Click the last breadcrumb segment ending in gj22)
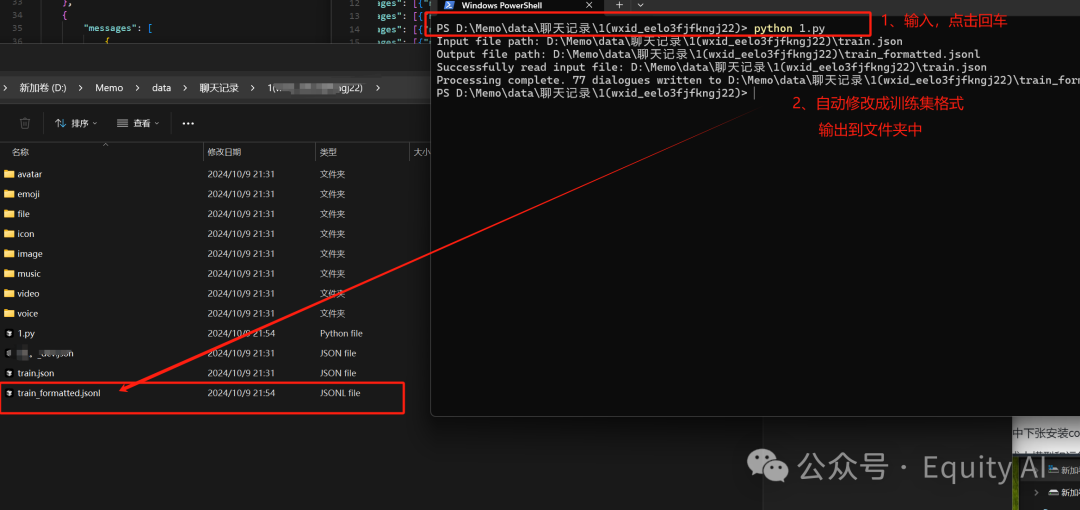1080x510 pixels. 315,88
